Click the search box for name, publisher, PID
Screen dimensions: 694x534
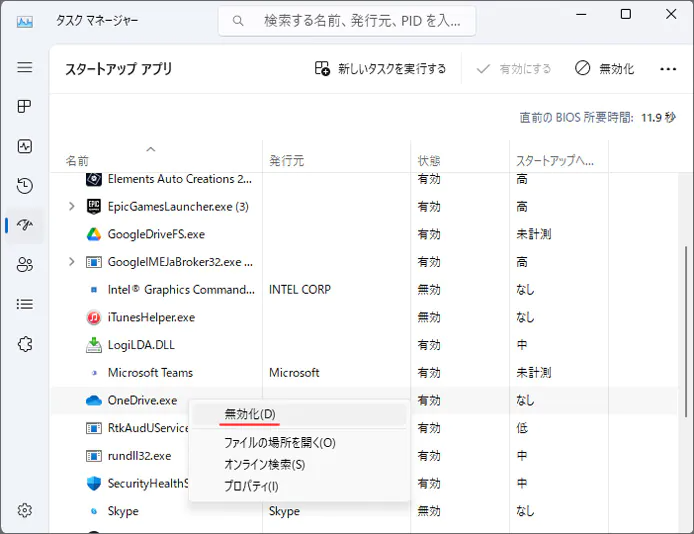point(348,20)
